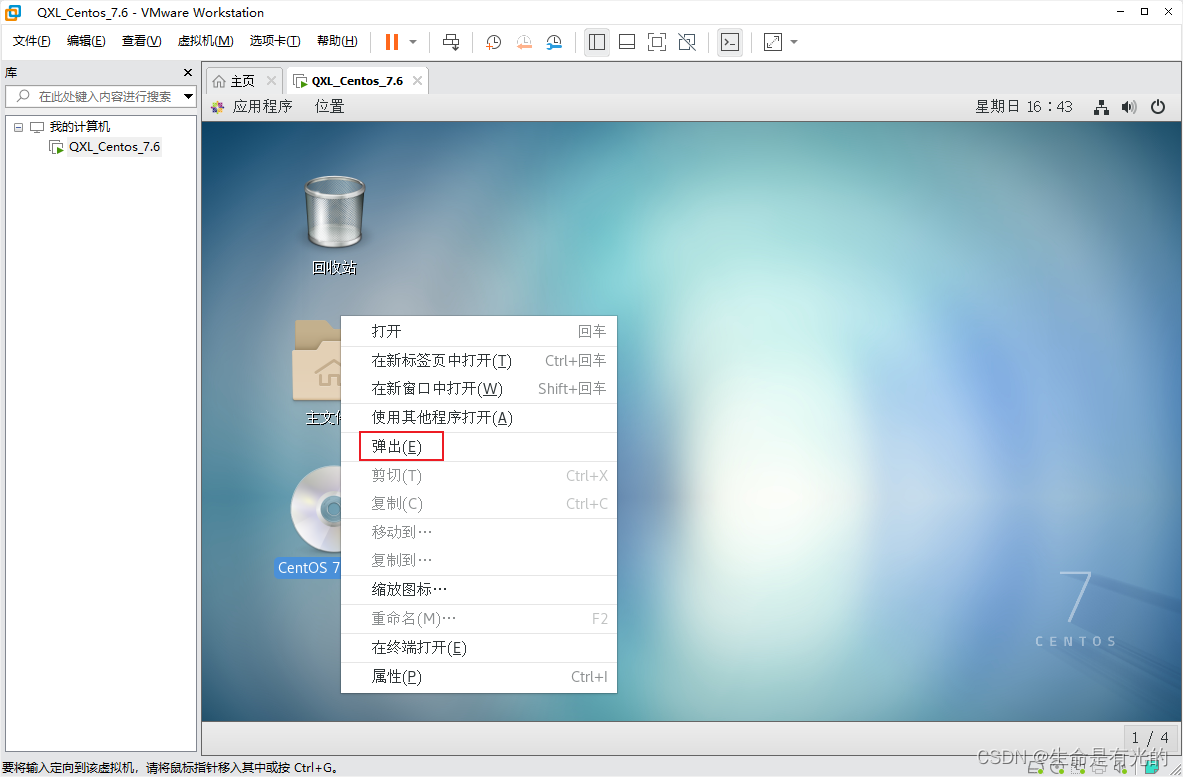Viewport: 1183px width, 777px height.
Task: Click the volume icon in the guest panel
Action: pyautogui.click(x=1130, y=107)
